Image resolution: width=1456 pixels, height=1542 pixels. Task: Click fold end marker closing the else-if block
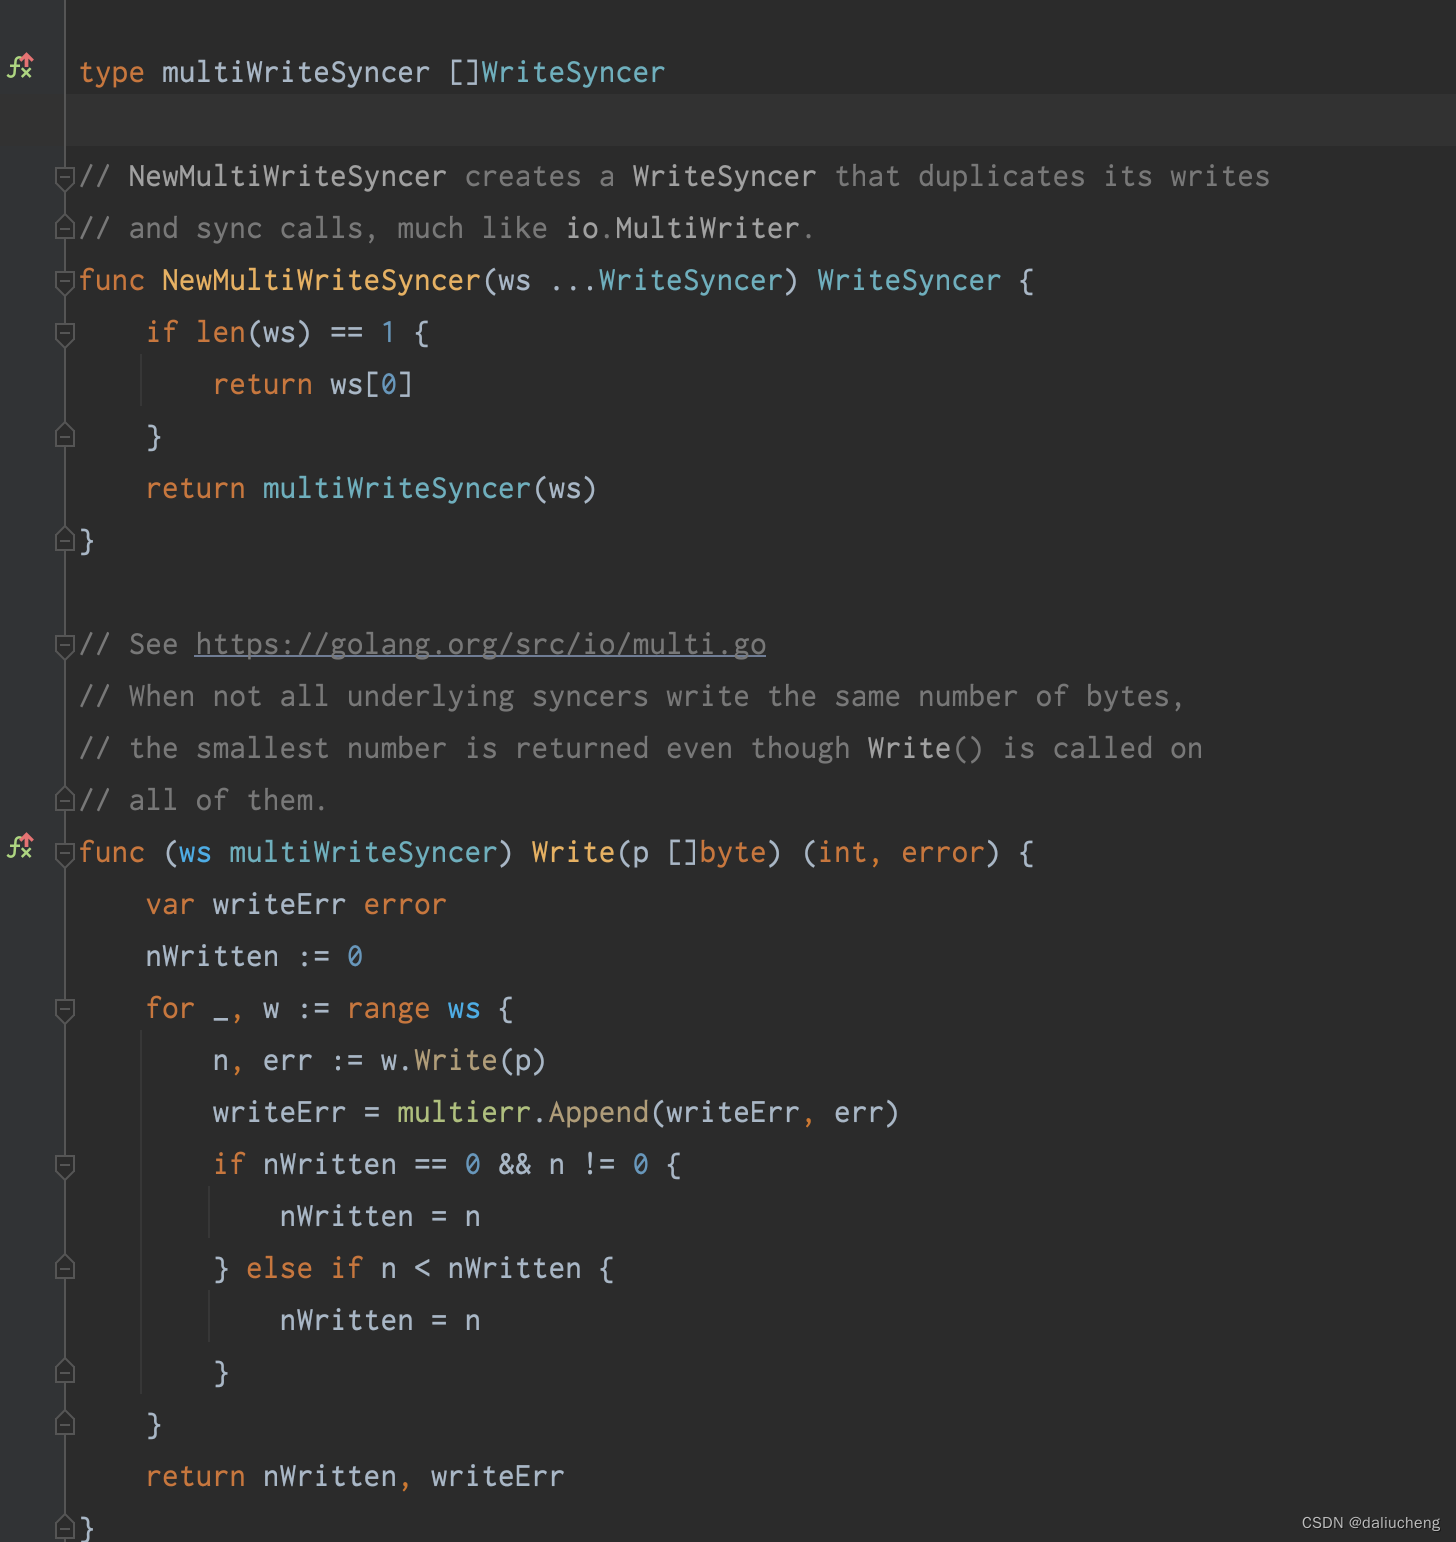click(x=65, y=1373)
